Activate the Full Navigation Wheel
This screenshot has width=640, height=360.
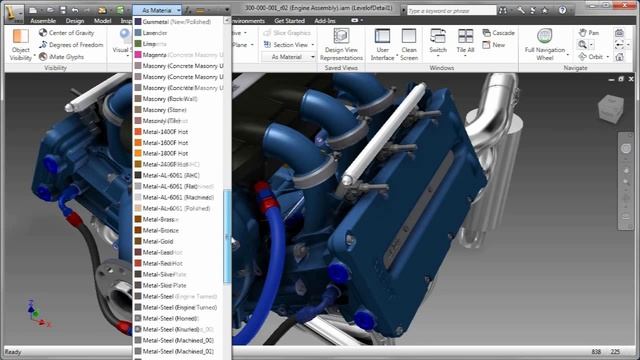[544, 36]
